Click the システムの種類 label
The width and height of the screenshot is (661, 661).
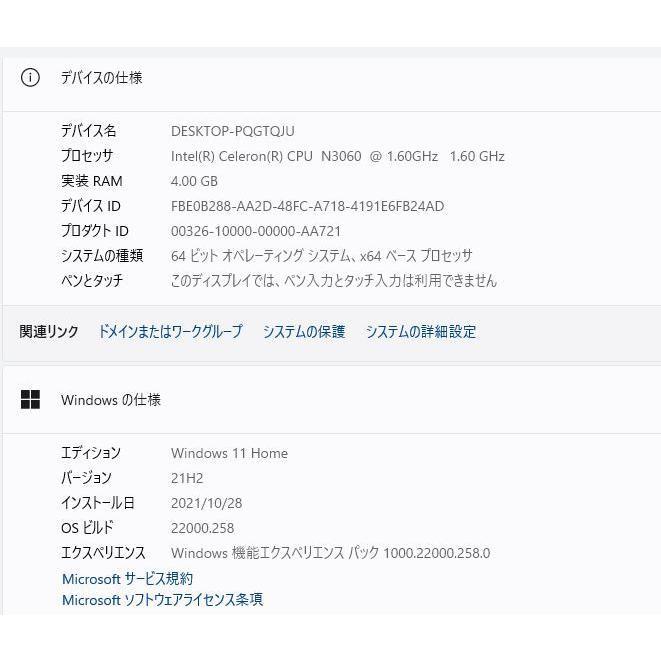tap(102, 255)
